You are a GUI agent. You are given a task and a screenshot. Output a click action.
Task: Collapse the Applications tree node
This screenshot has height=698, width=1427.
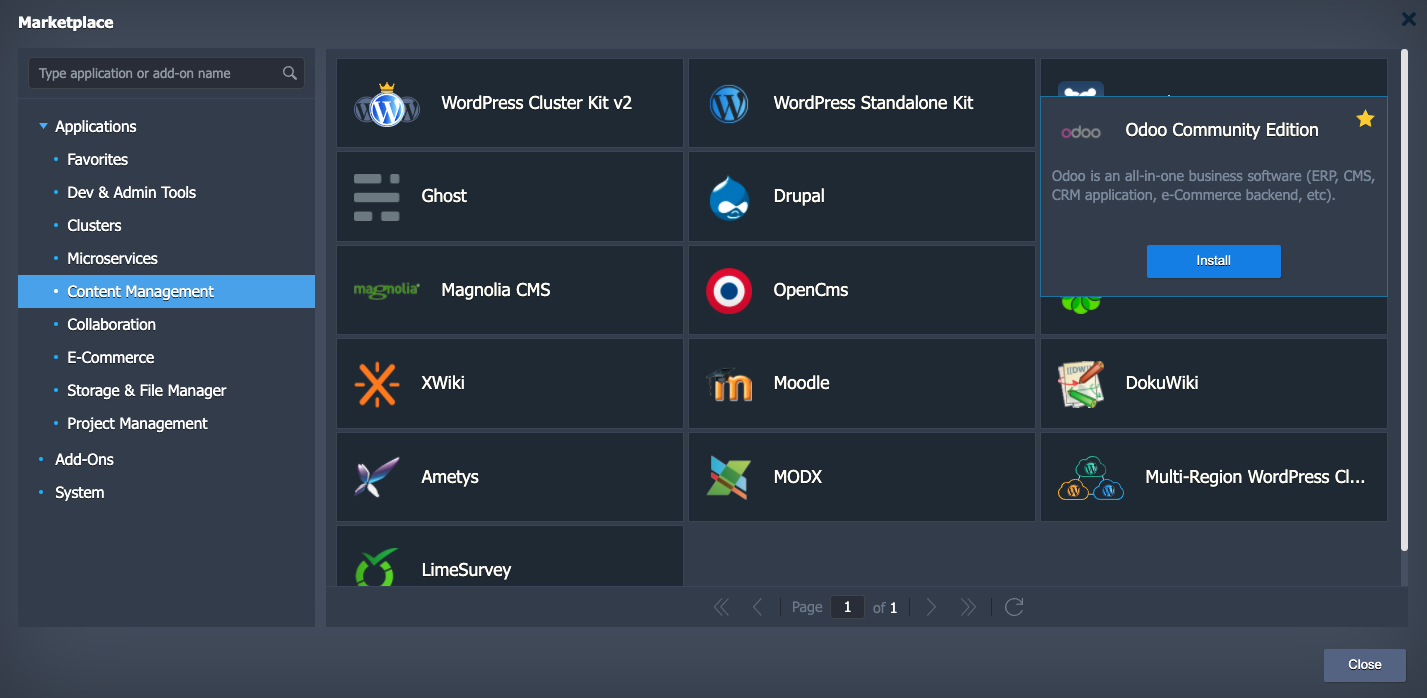click(43, 127)
